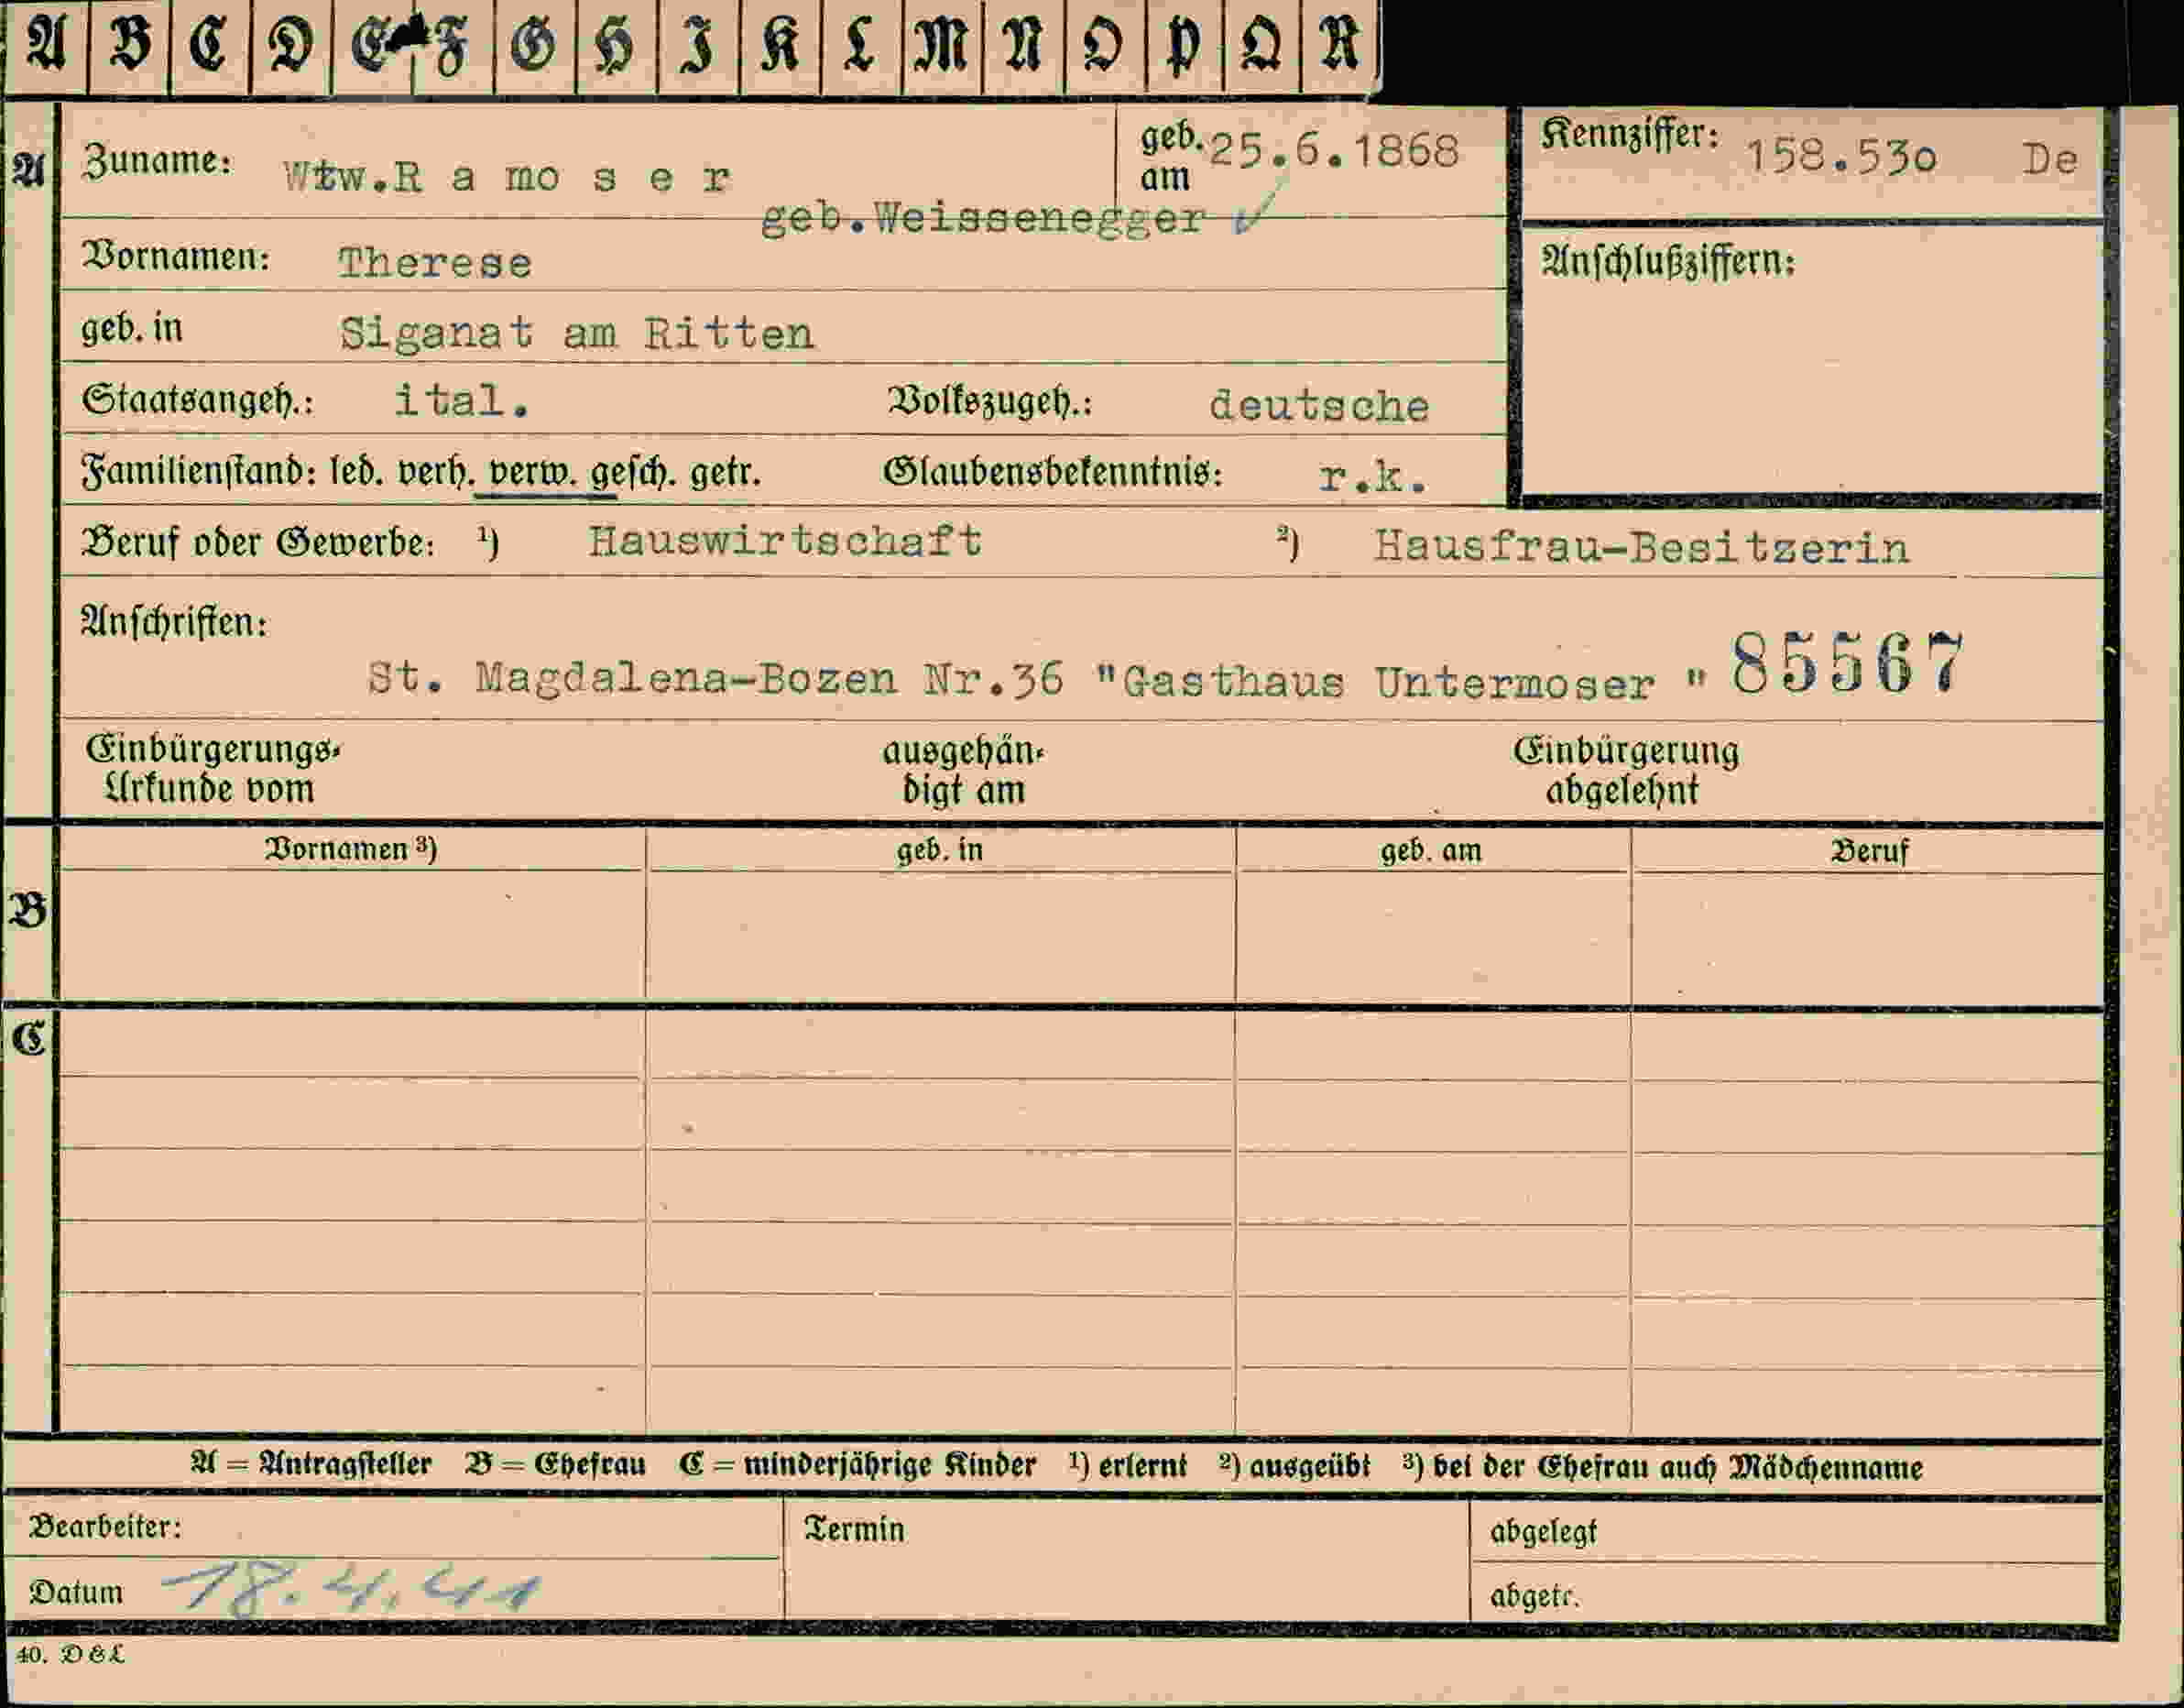The height and width of the screenshot is (1708, 2184).
Task: Select the letter A index tab
Action: click(46, 46)
